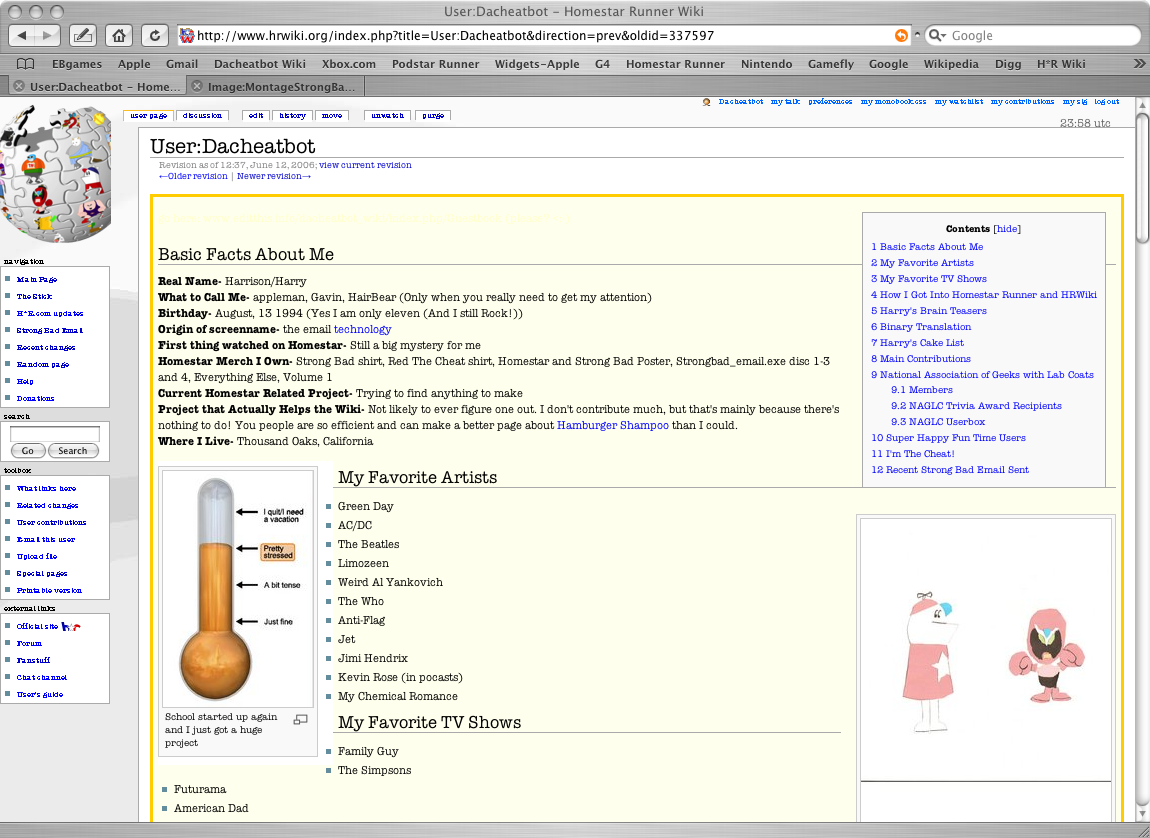Open the EBgames bookmark
The width and height of the screenshot is (1150, 838).
tap(76, 64)
